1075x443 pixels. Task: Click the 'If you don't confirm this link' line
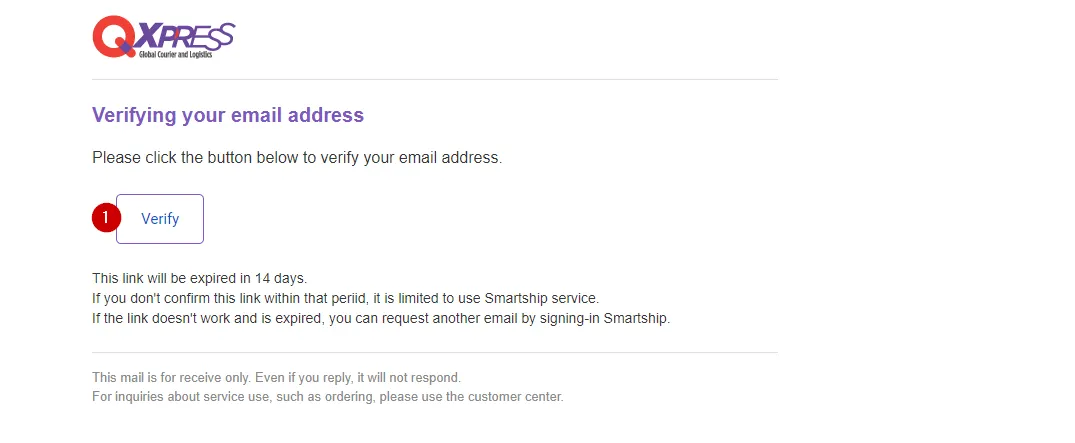[x=345, y=298]
